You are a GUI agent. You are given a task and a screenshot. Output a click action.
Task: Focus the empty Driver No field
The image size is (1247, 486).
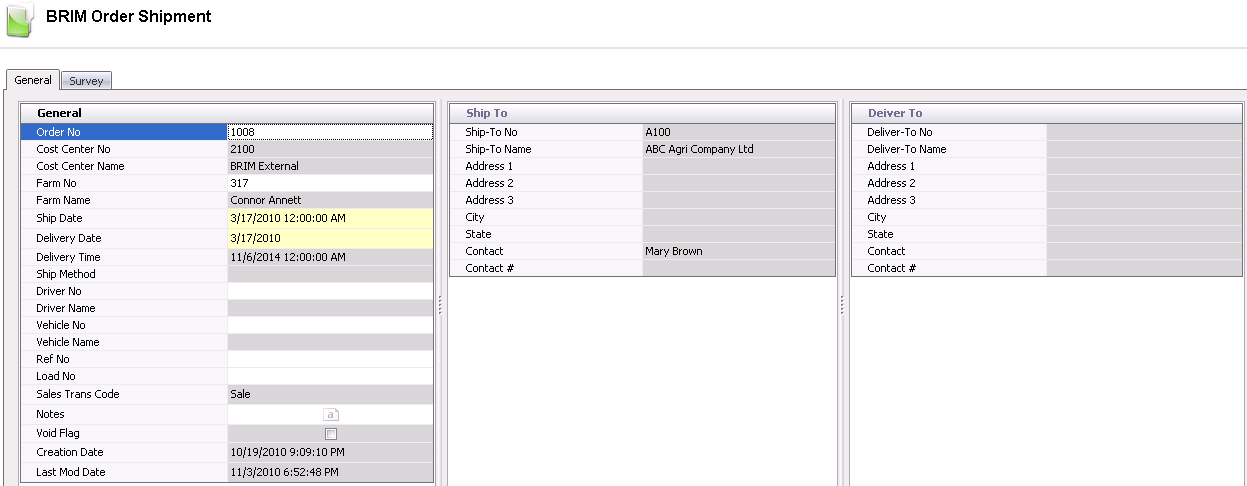pos(330,291)
